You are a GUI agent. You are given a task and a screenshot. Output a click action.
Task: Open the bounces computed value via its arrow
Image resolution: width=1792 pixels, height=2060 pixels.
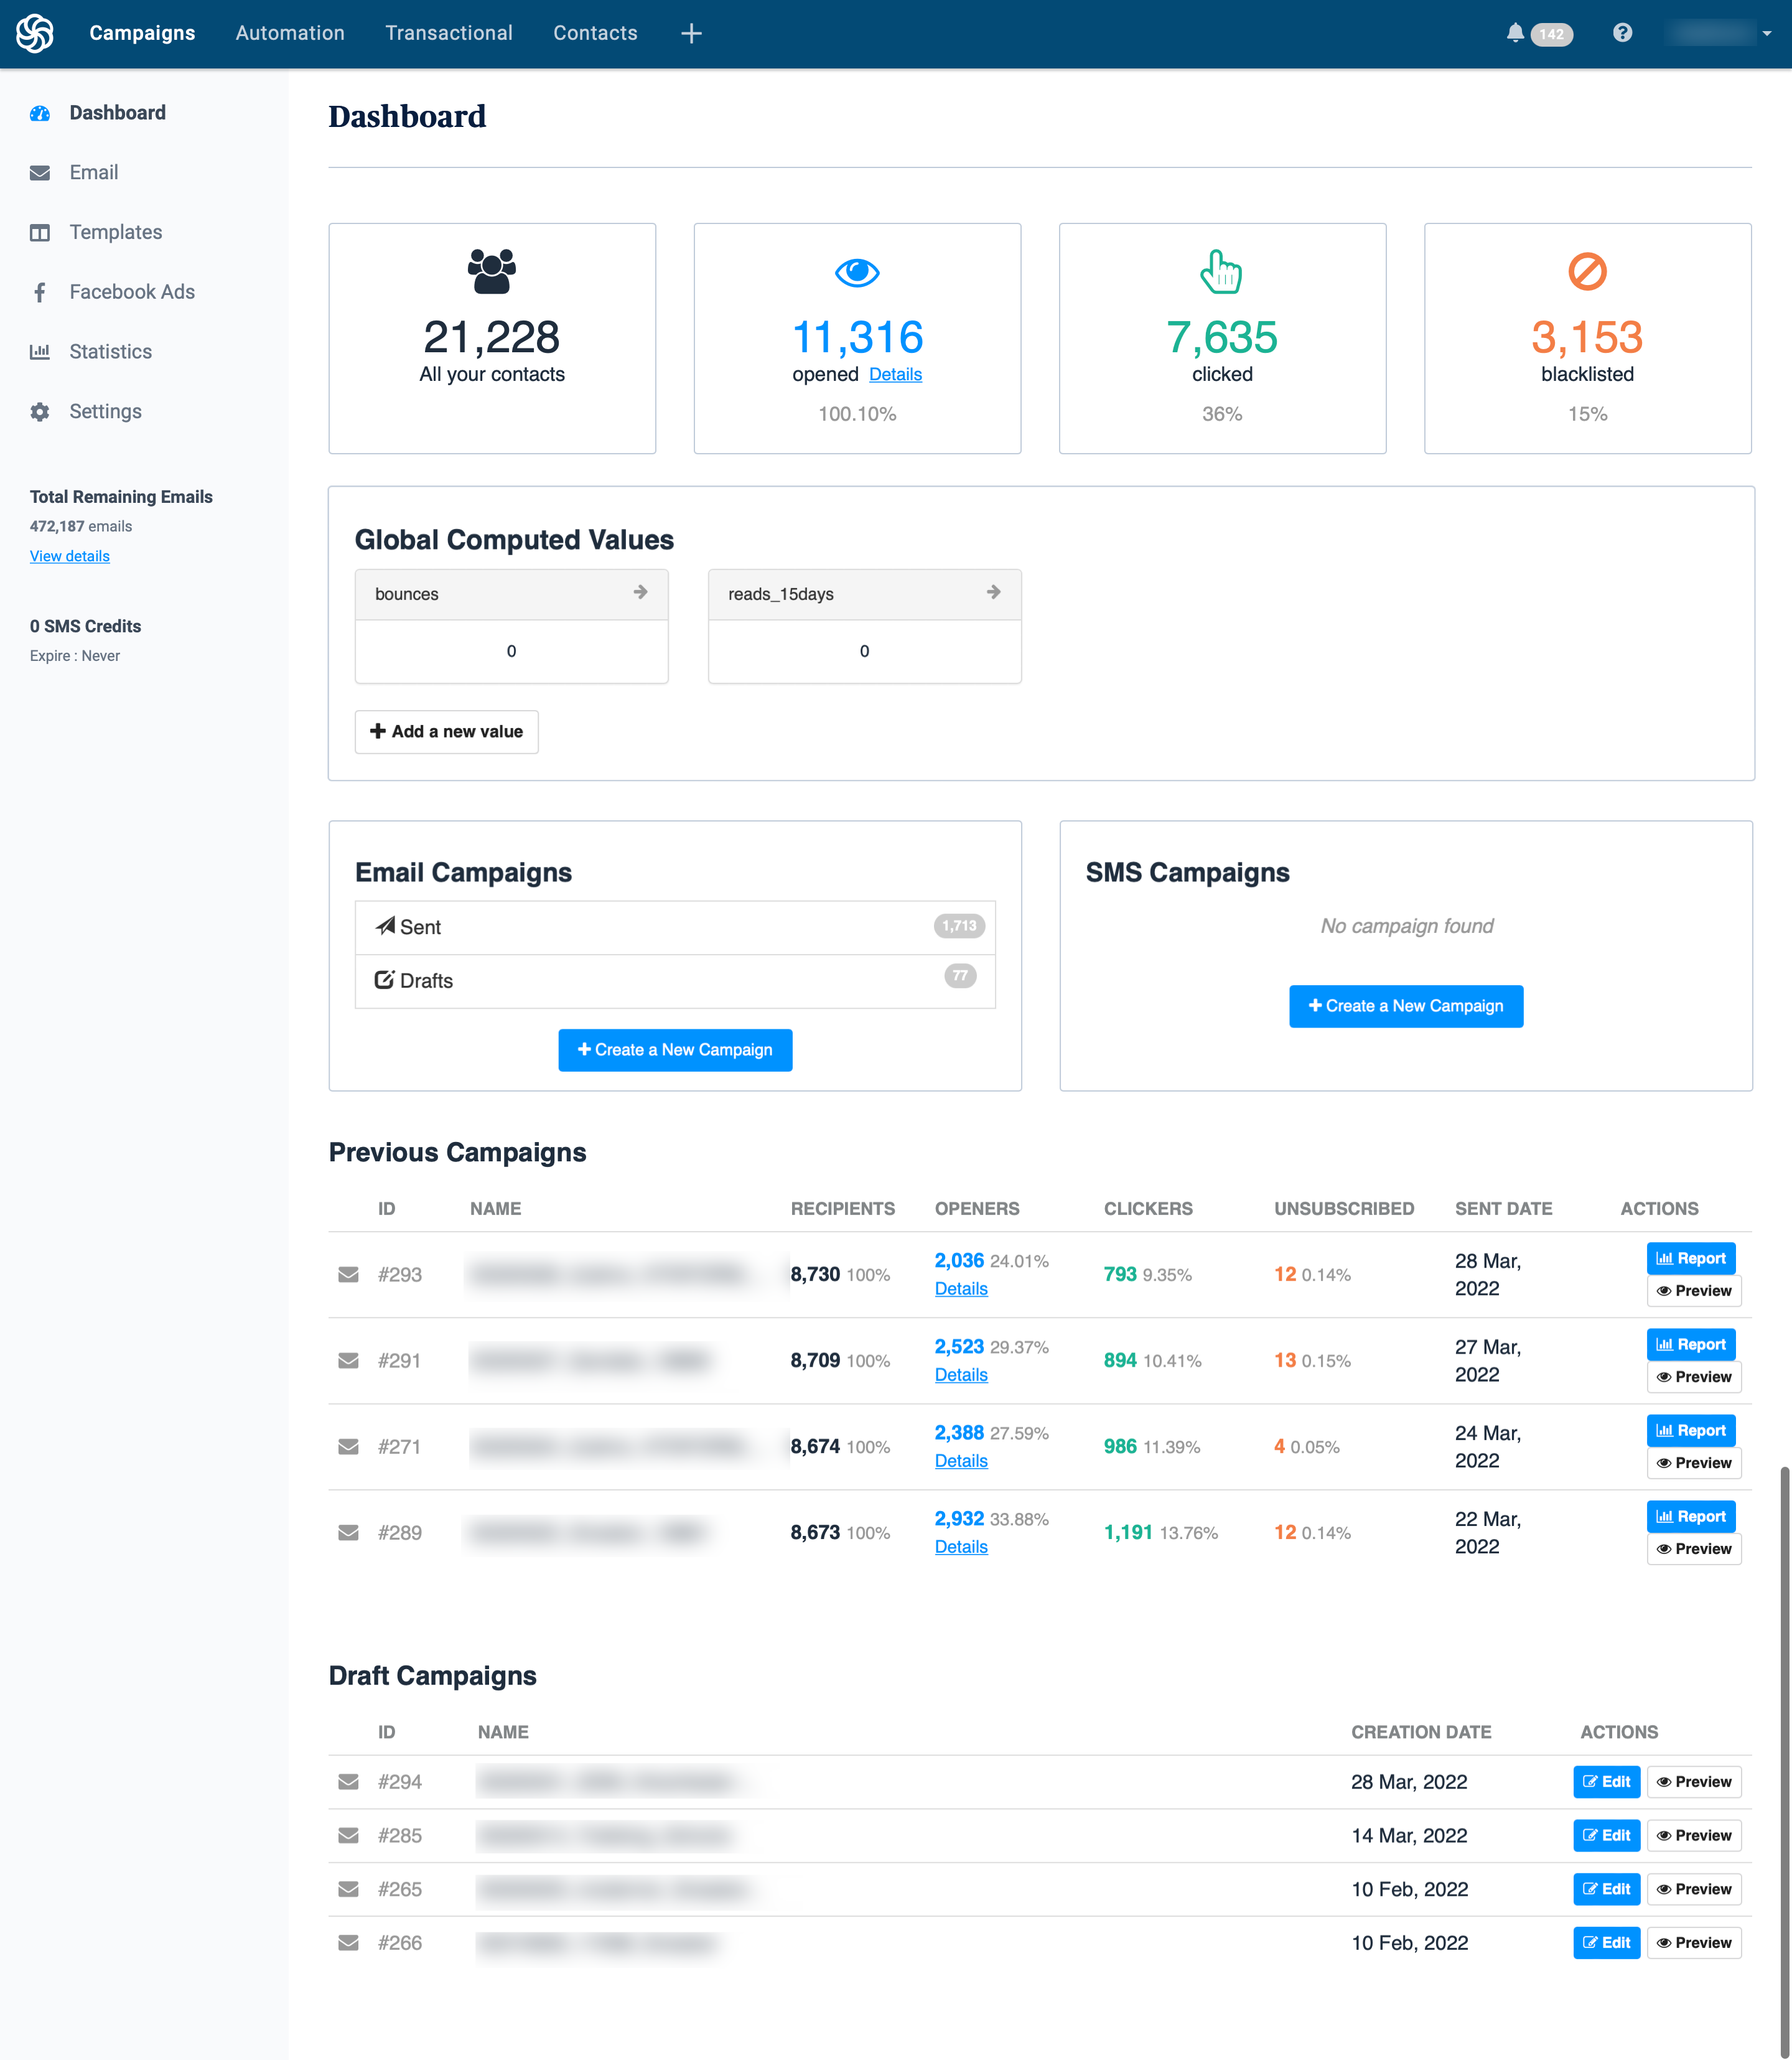[x=641, y=593]
